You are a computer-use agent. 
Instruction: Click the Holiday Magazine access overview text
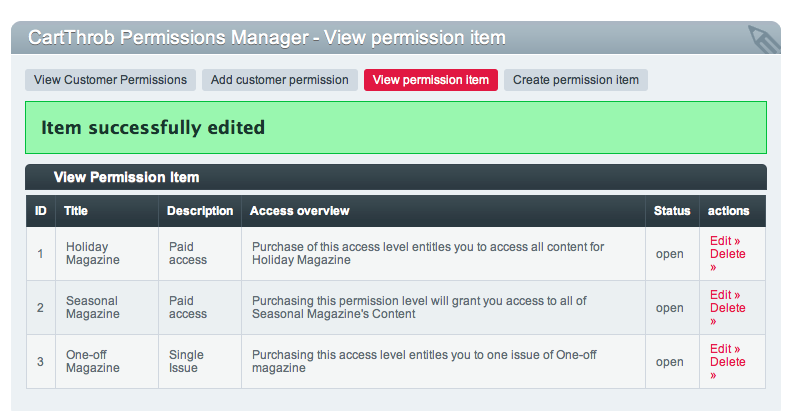pyautogui.click(x=428, y=254)
